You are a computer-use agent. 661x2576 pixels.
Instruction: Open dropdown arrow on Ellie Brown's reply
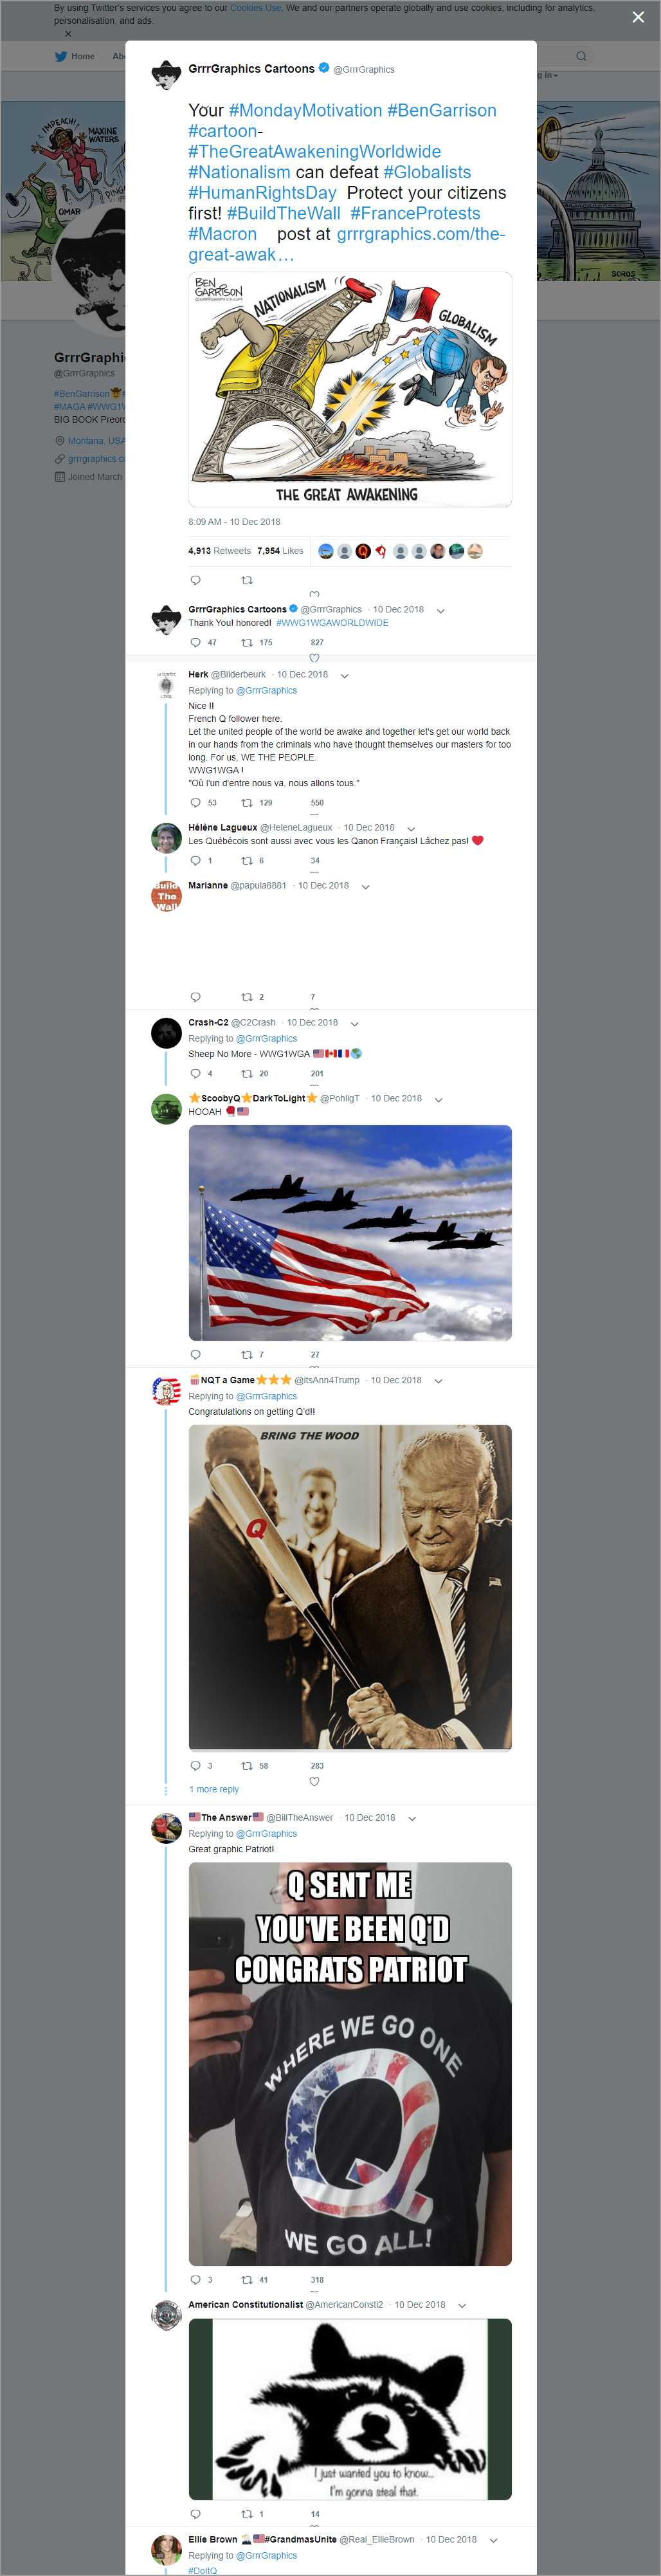click(x=493, y=2539)
